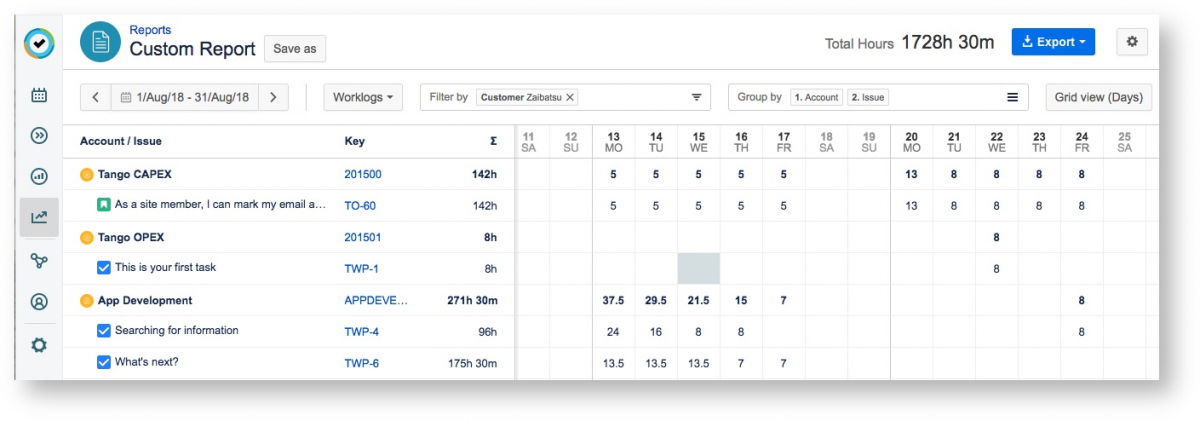Open the teams network sidebar icon
1200x421 pixels.
[x=39, y=260]
